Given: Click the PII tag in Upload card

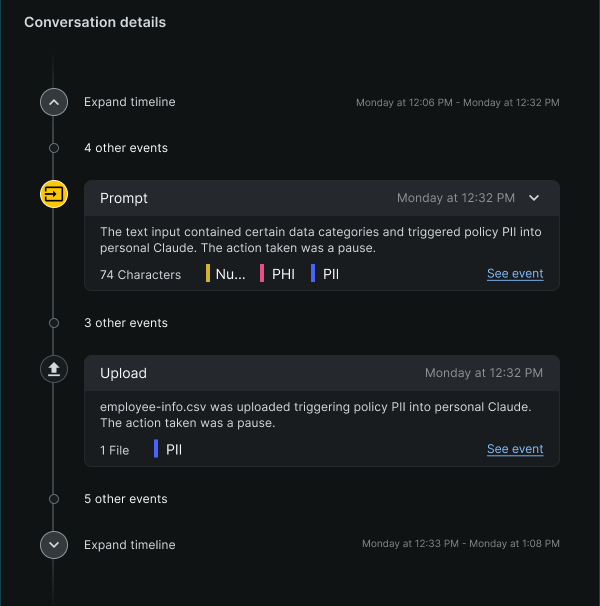Looking at the screenshot, I should pos(168,449).
